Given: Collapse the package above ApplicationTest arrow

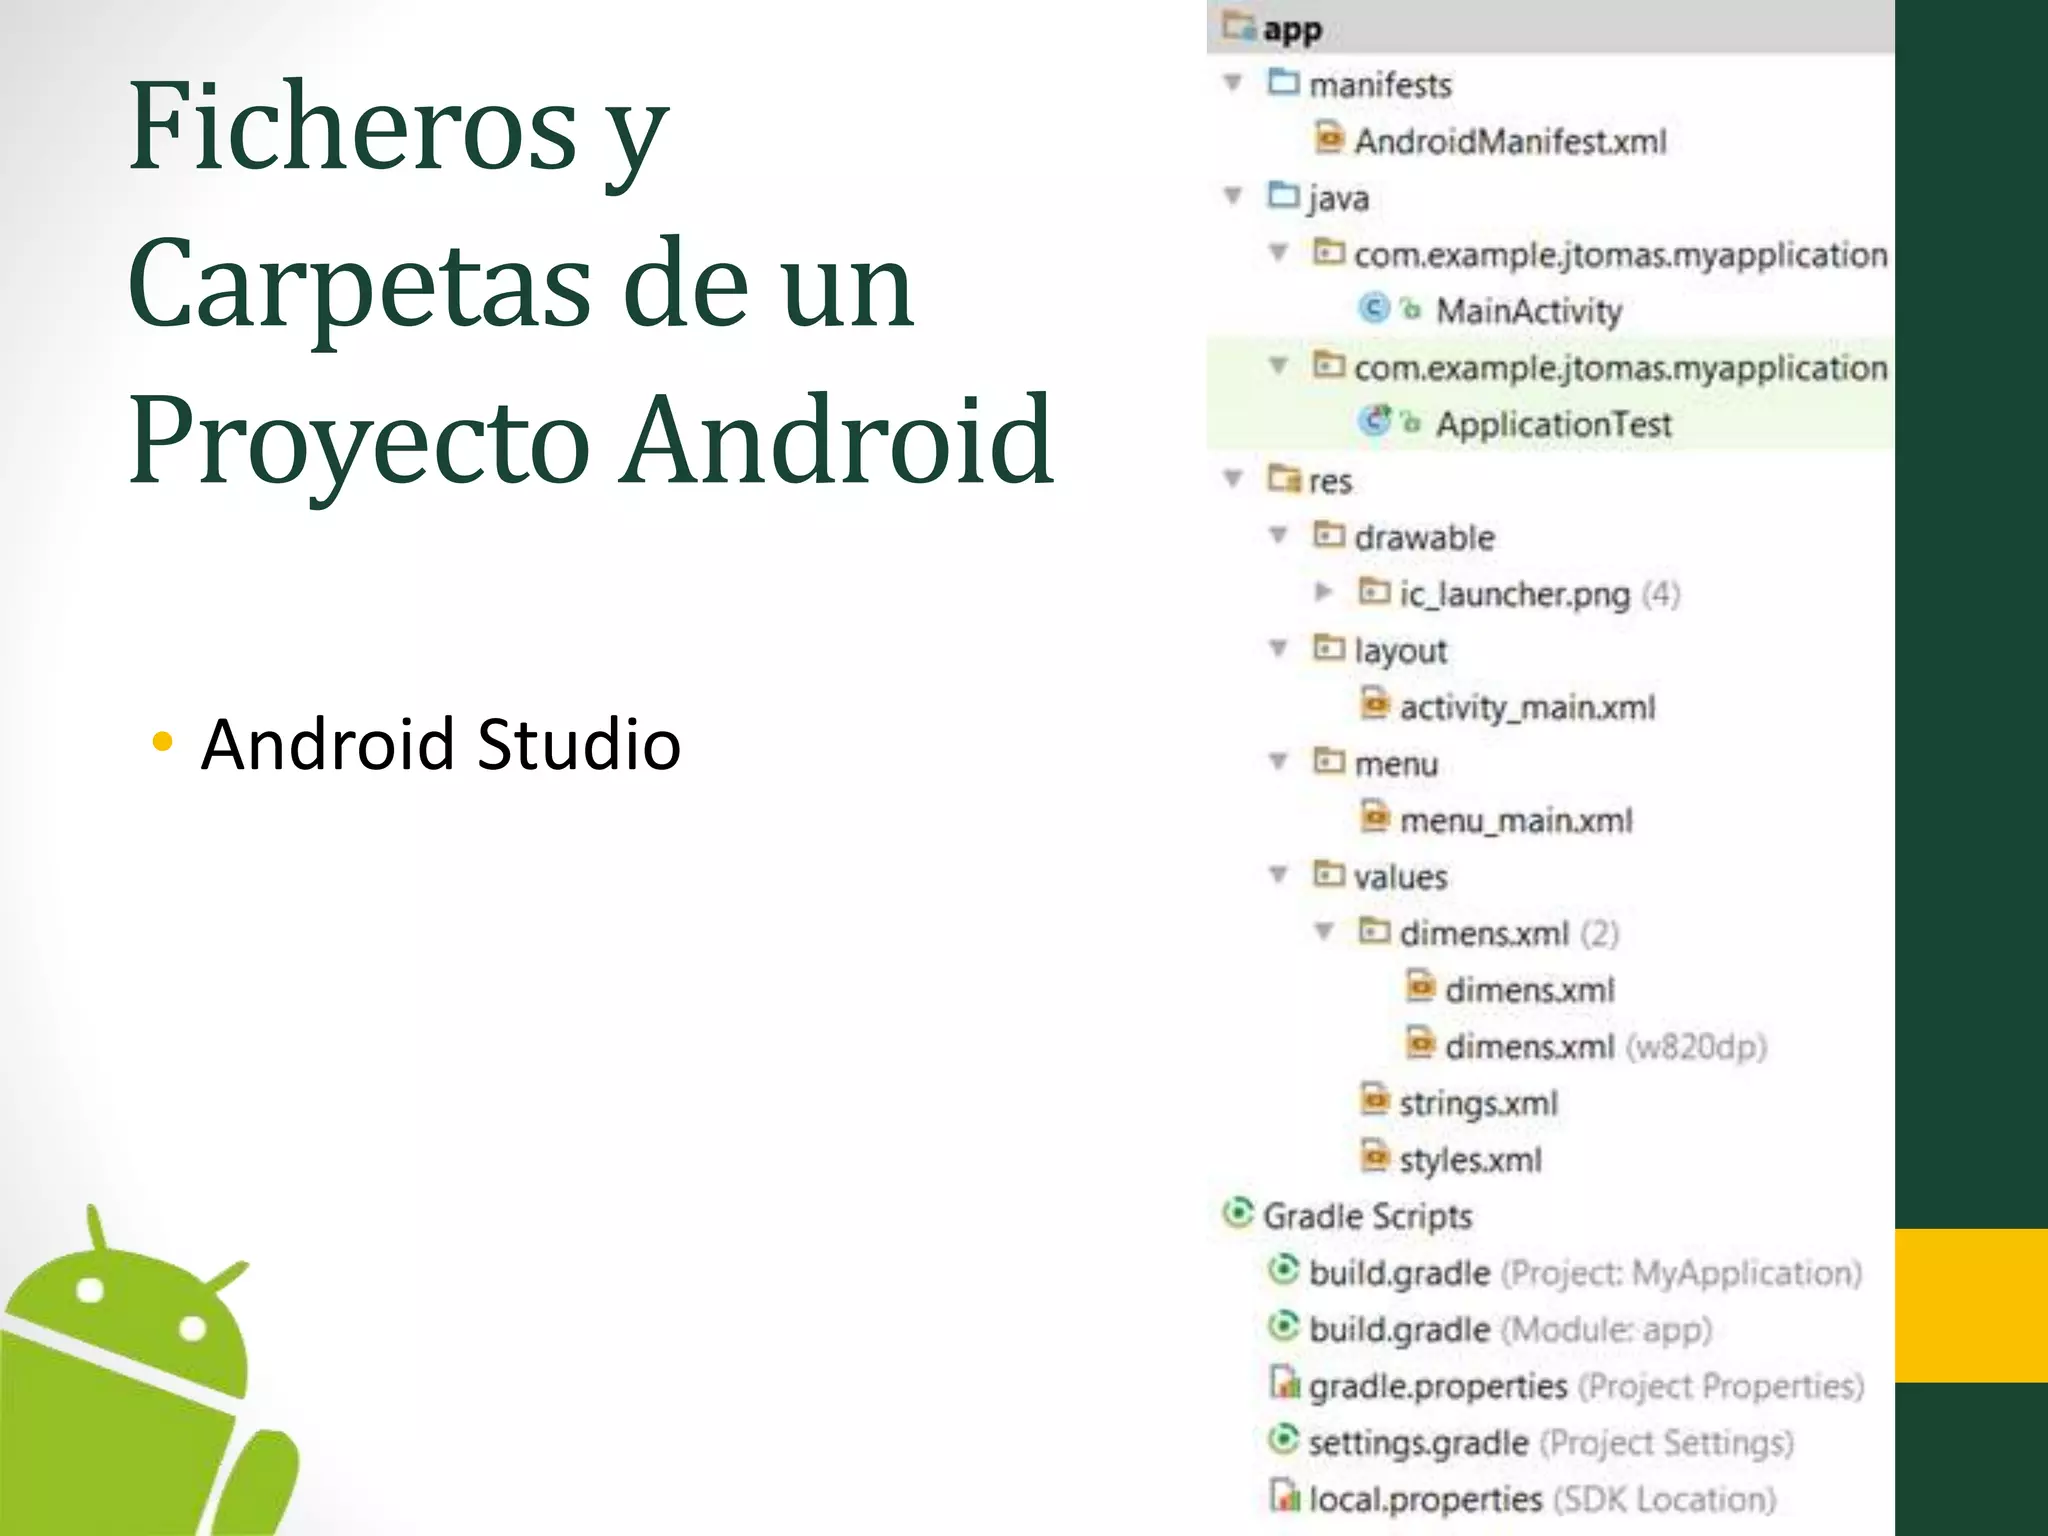Looking at the screenshot, I should pyautogui.click(x=1278, y=366).
